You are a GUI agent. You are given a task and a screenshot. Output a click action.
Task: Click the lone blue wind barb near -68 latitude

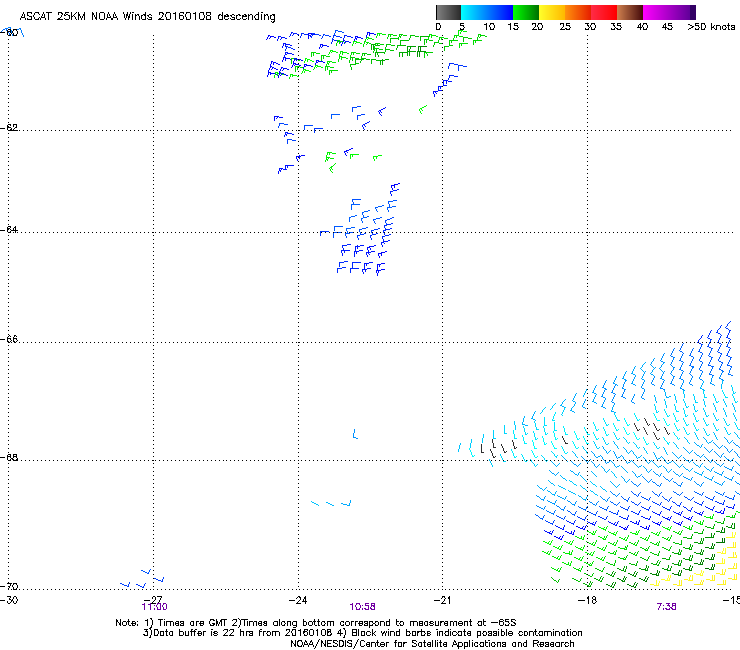[355, 434]
